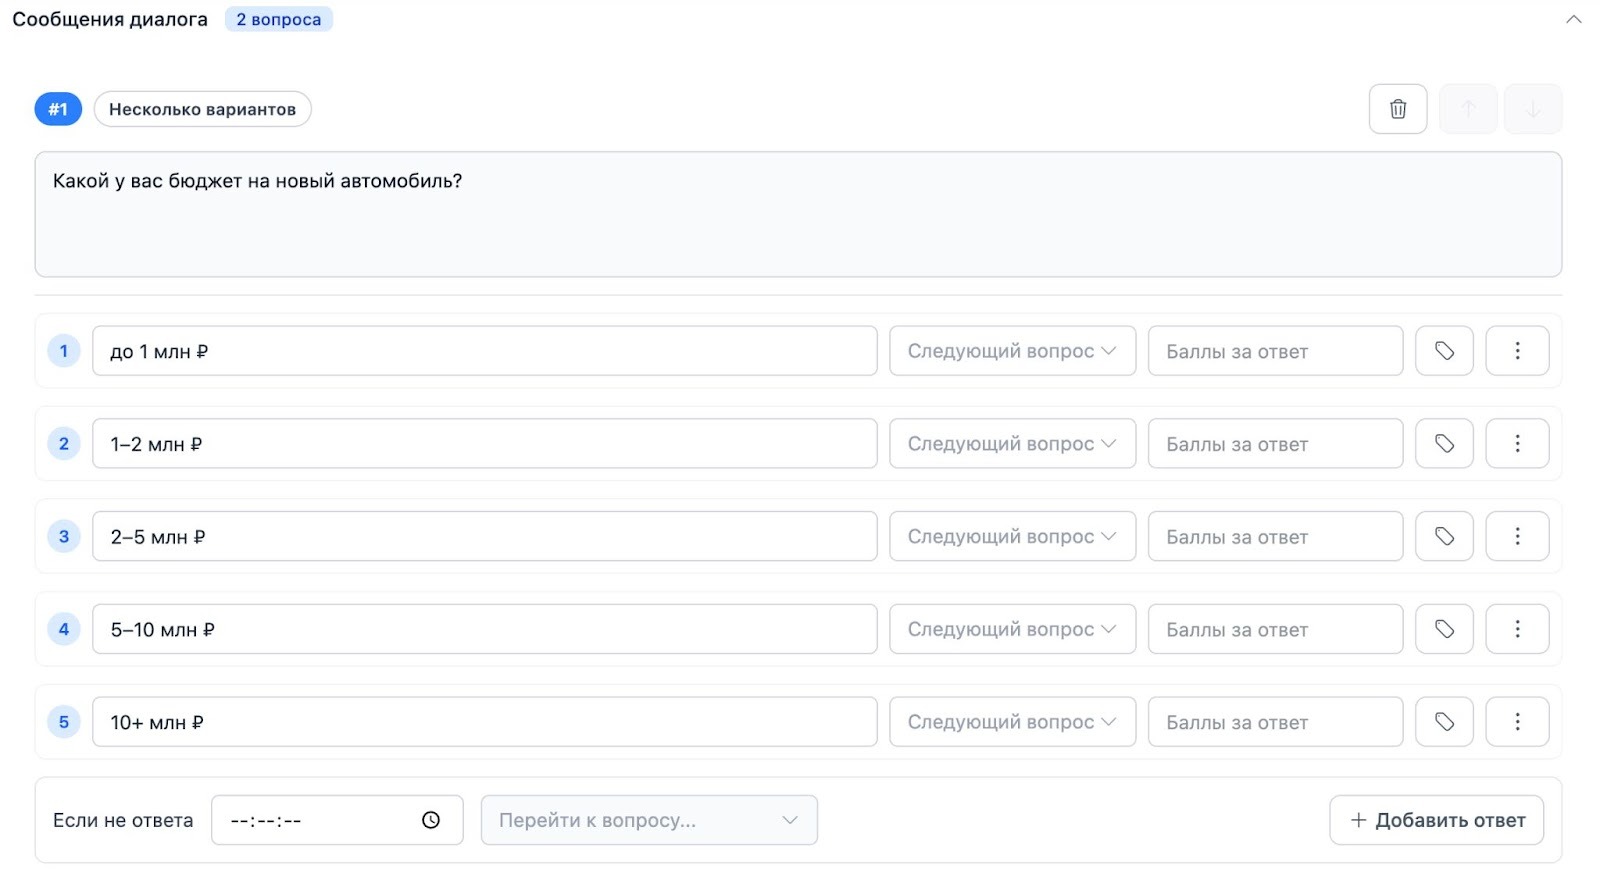Click the question text area about car budget

coord(798,214)
